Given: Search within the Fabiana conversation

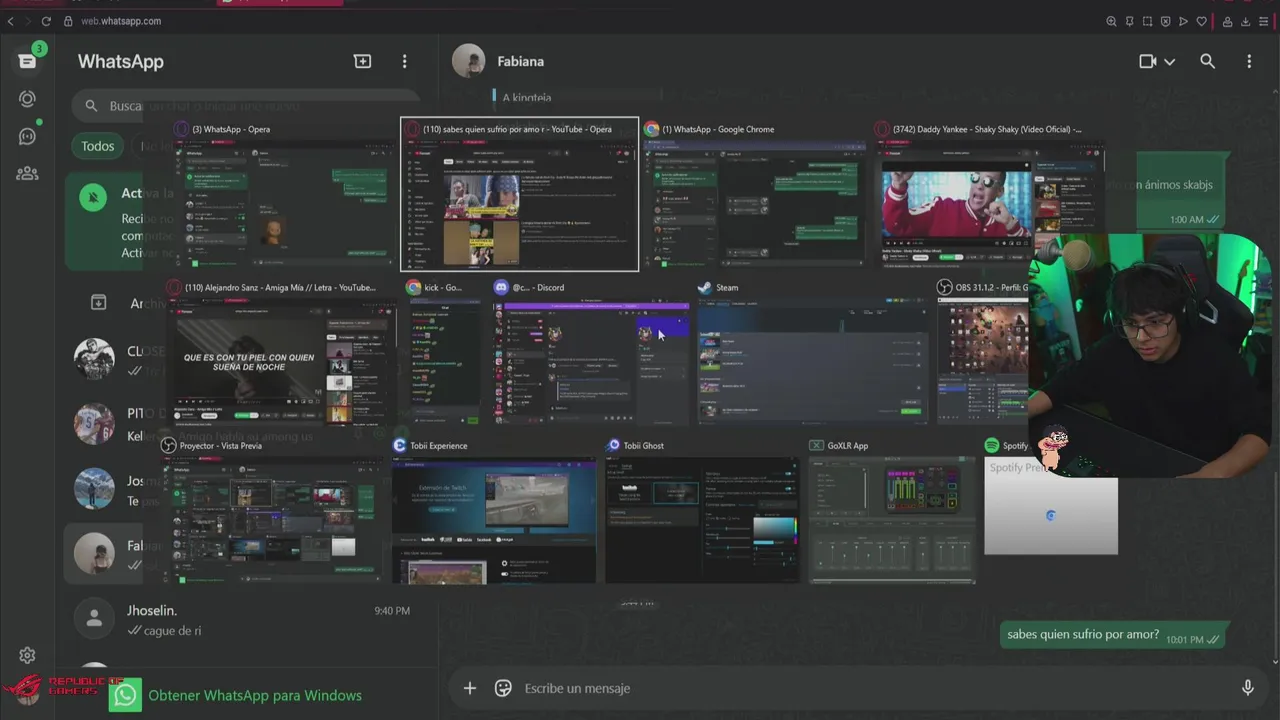Looking at the screenshot, I should tap(1207, 61).
